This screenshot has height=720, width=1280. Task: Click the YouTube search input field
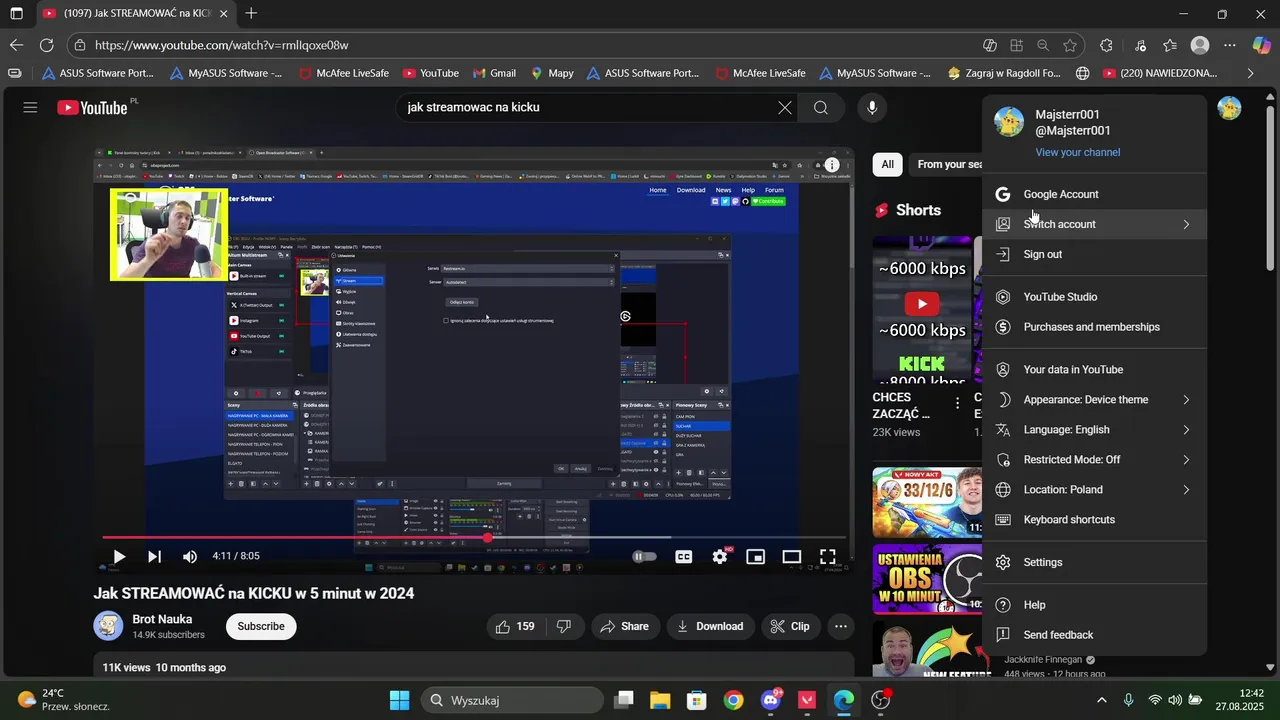585,107
